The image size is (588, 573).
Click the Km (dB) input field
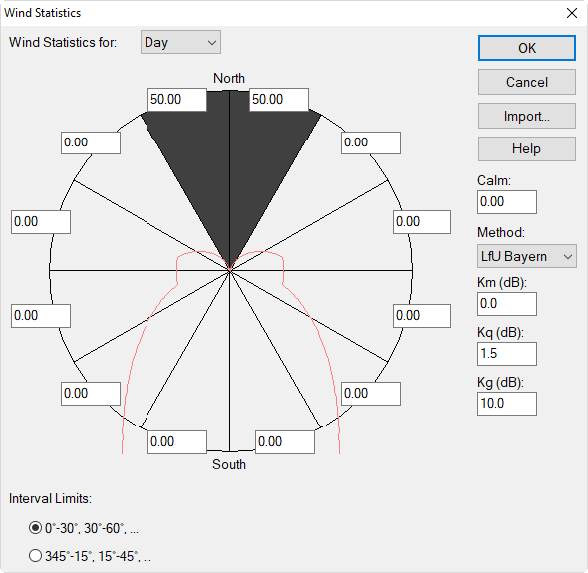coord(507,304)
